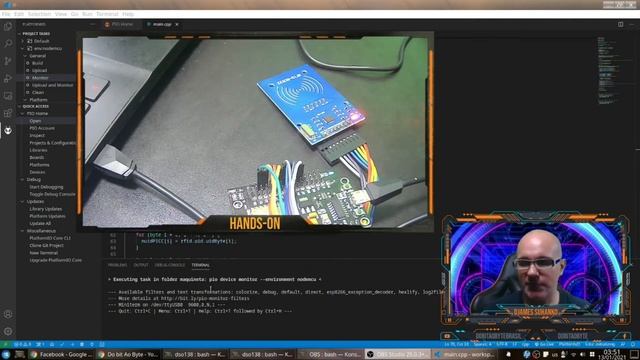This screenshot has height=360, width=640.
Task: Open the Terminal menu
Action: click(x=107, y=14)
